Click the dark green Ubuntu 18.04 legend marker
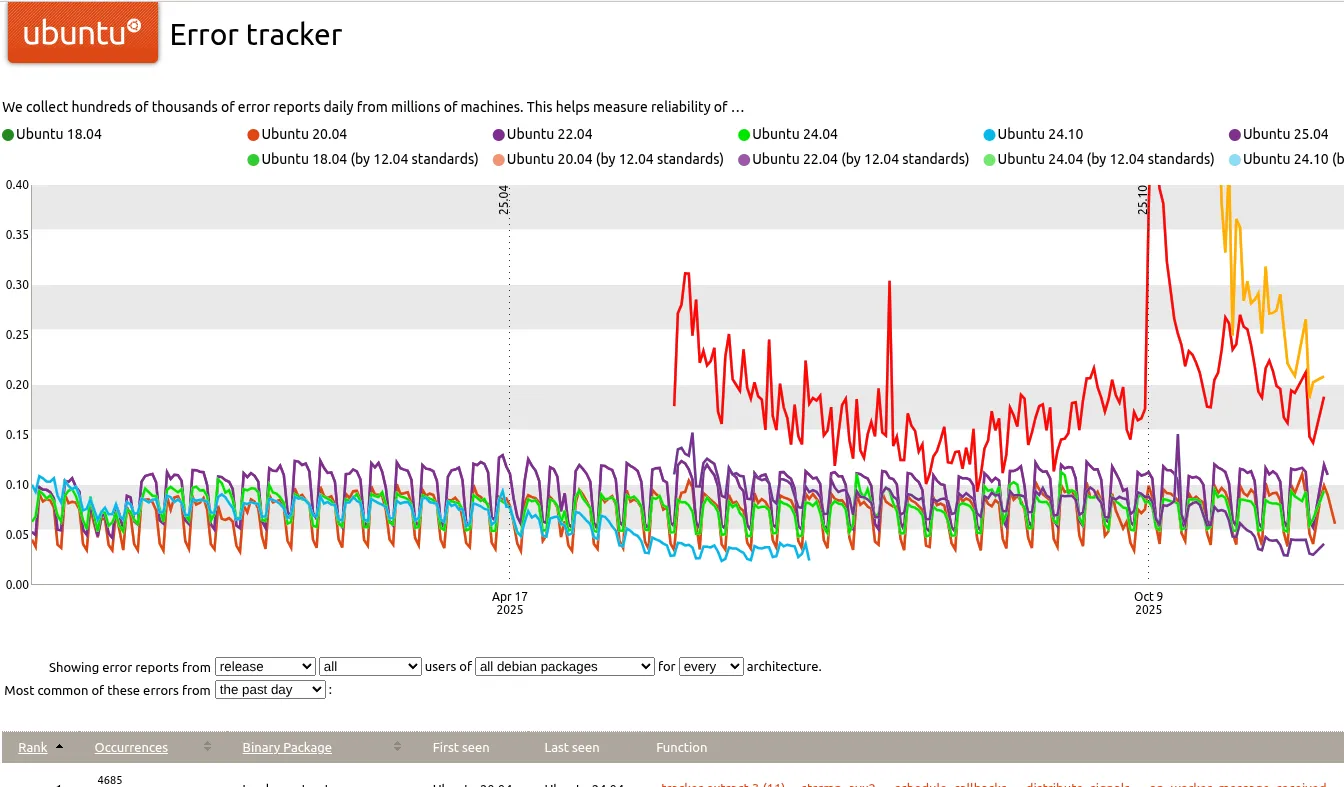Screen dimensions: 1344x787 [8, 133]
